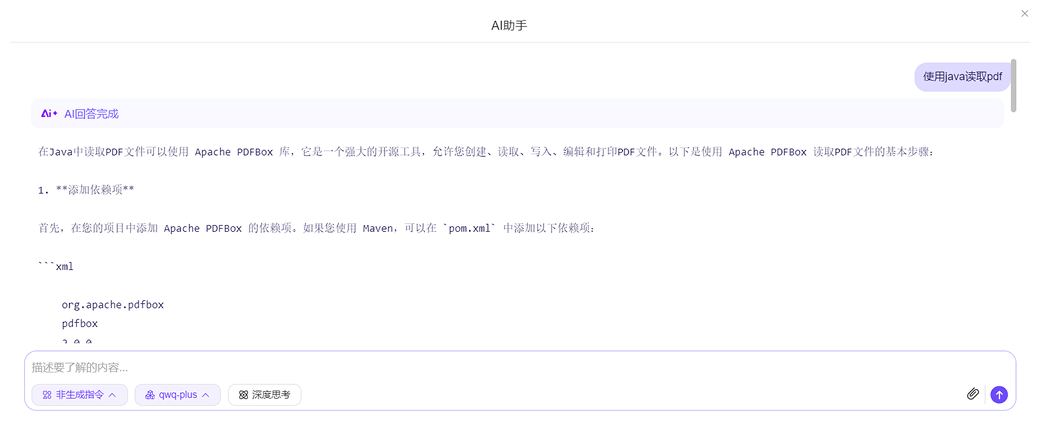Click the AI回答完成 status bar
The width and height of the screenshot is (1040, 432).
(x=516, y=114)
